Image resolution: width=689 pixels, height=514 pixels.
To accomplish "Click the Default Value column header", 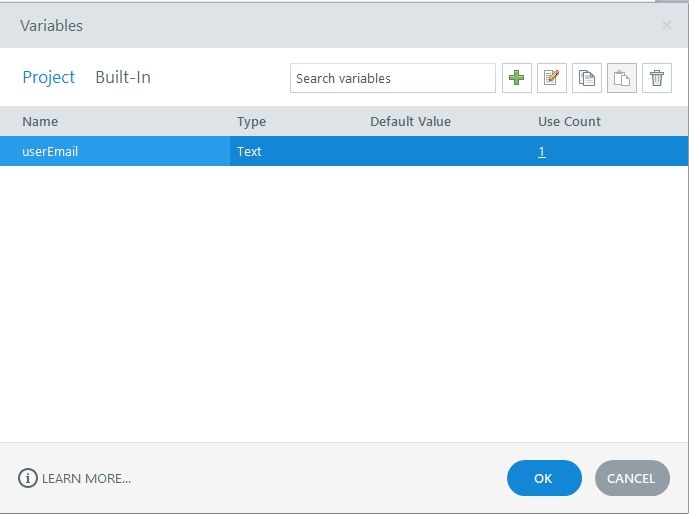I will 410,121.
